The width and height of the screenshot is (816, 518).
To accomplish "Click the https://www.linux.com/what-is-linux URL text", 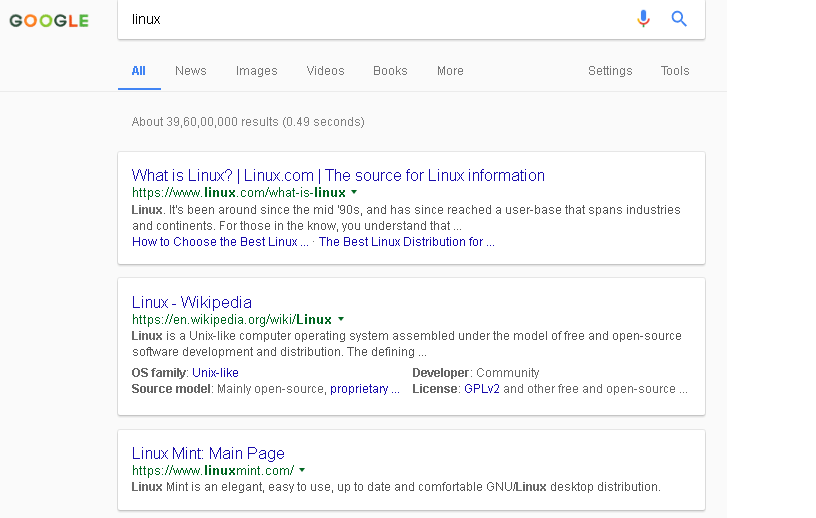I will (x=239, y=193).
